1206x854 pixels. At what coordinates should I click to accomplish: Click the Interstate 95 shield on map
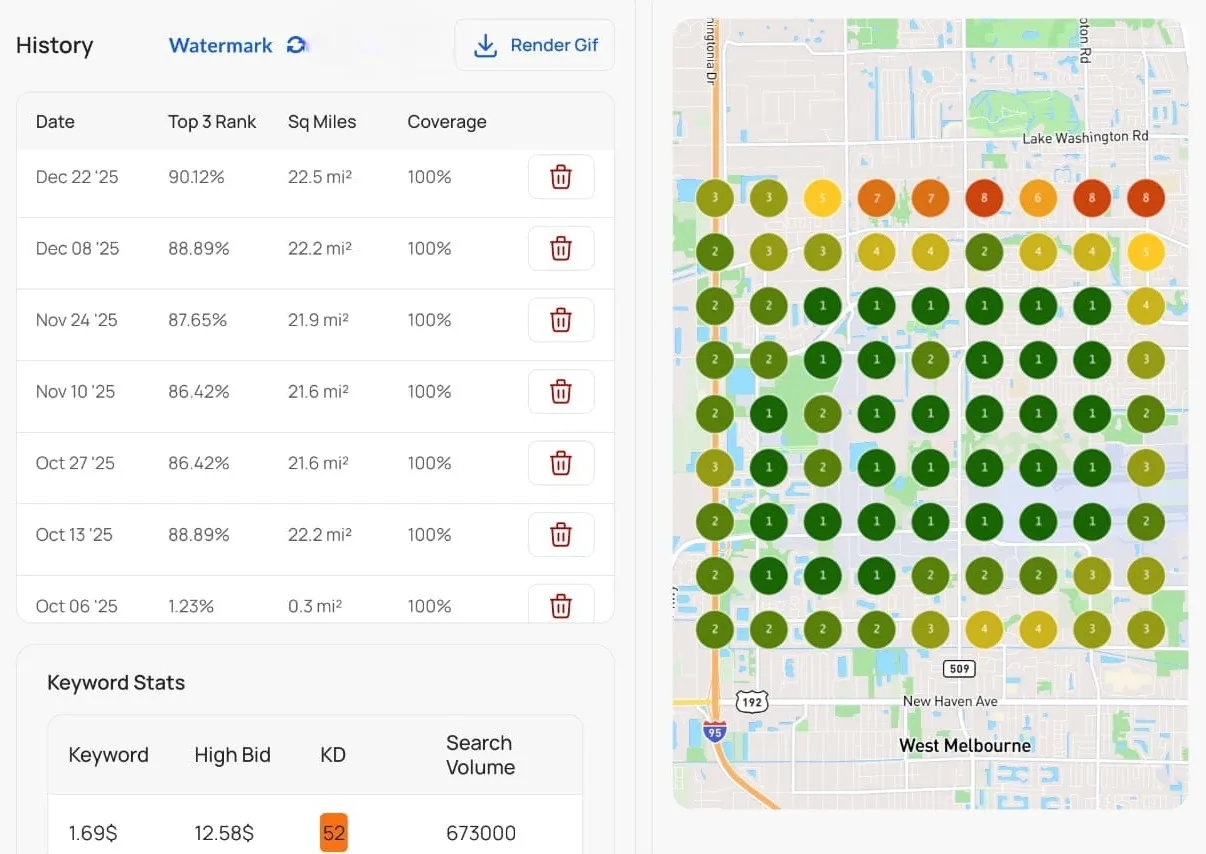(x=714, y=732)
